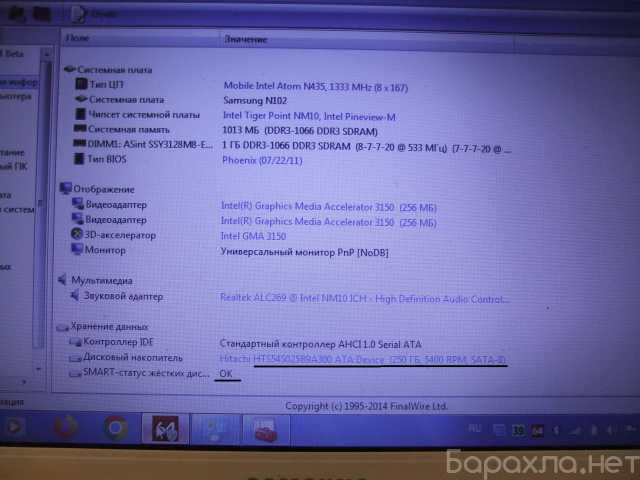Select the 1013 МБ system memory value
The height and width of the screenshot is (480, 640).
300,131
